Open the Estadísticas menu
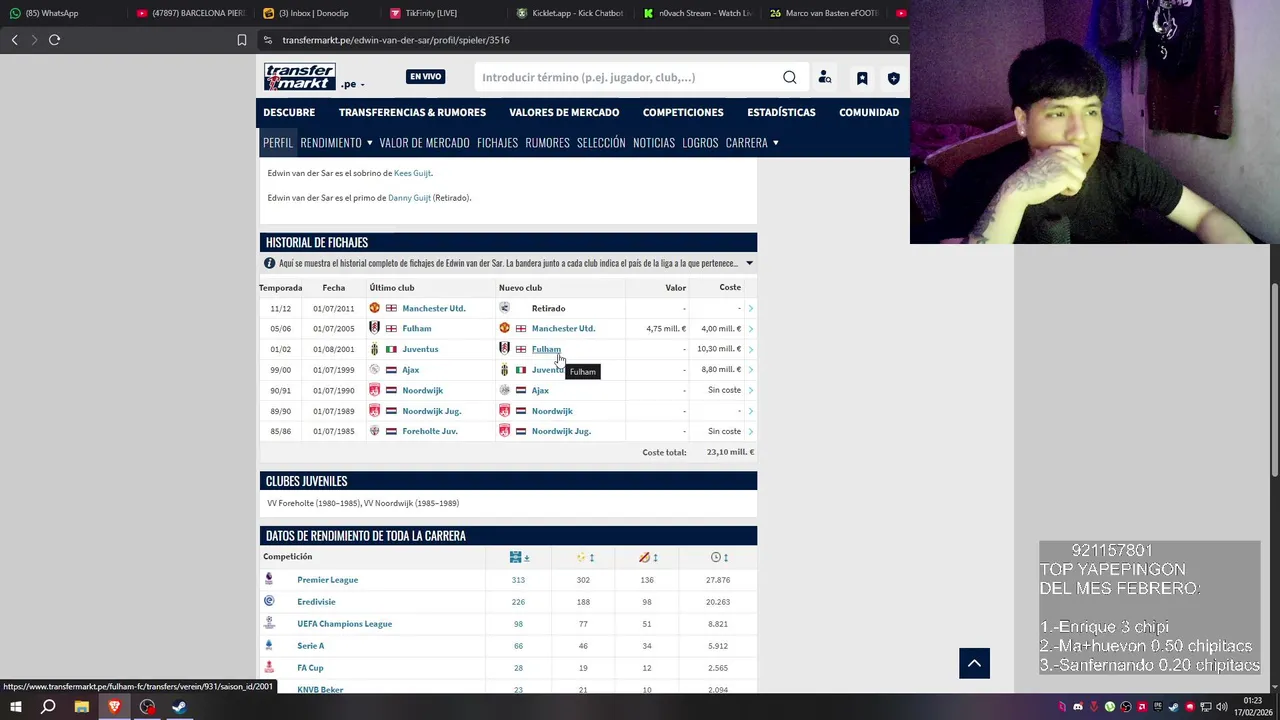The width and height of the screenshot is (1280, 720). click(x=781, y=112)
